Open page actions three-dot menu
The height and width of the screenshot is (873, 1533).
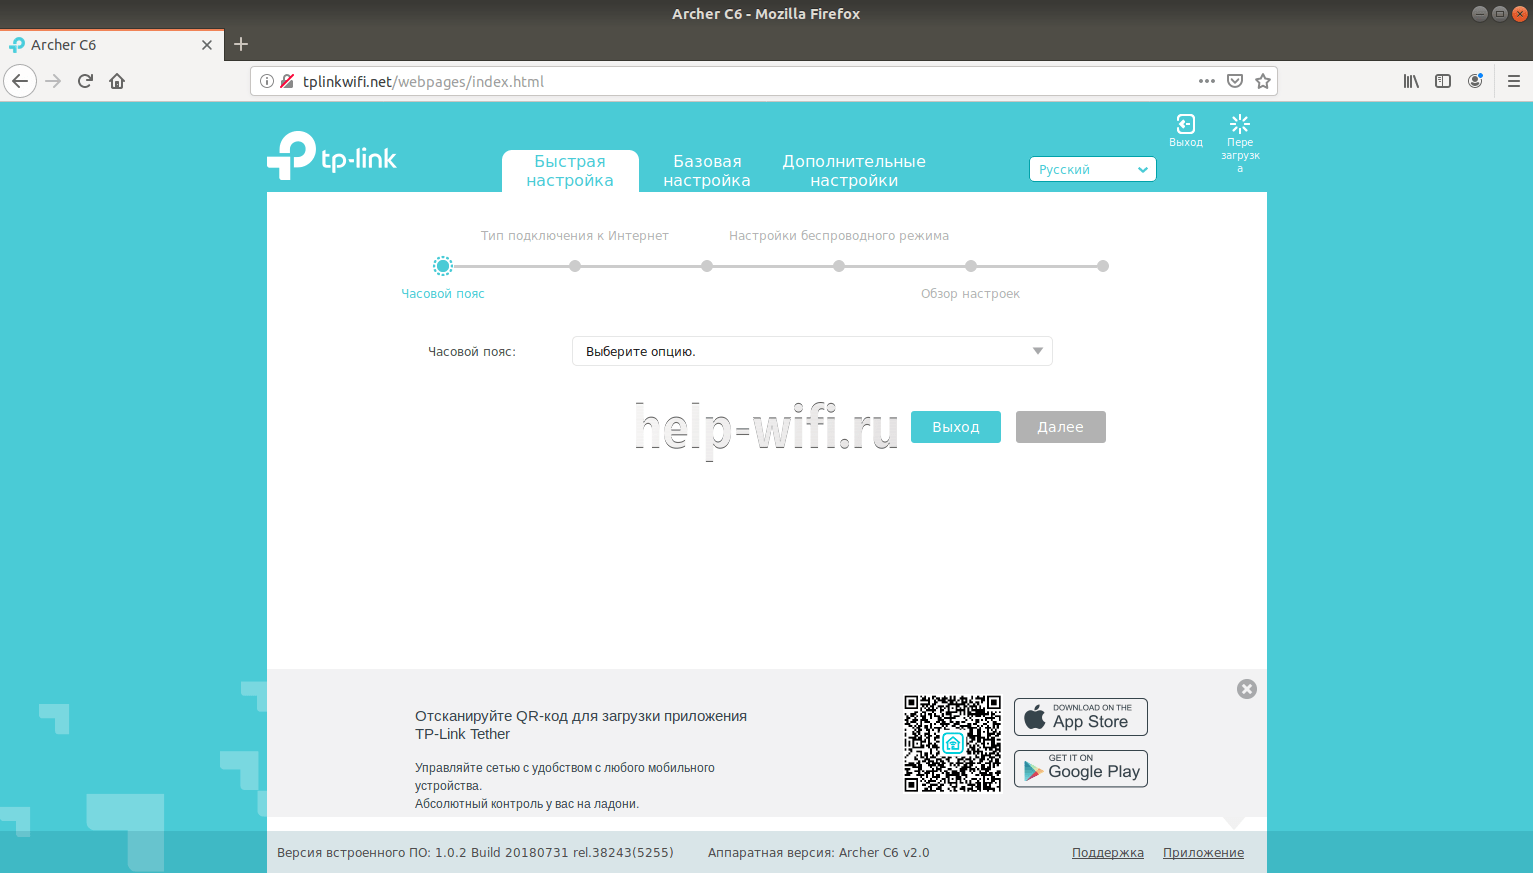1207,81
